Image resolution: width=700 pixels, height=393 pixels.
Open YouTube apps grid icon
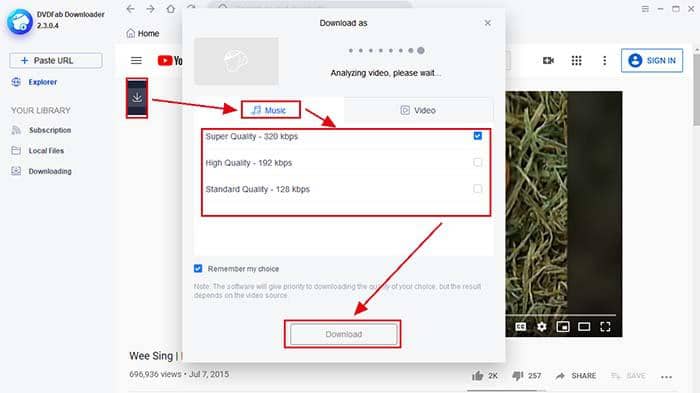[x=576, y=60]
